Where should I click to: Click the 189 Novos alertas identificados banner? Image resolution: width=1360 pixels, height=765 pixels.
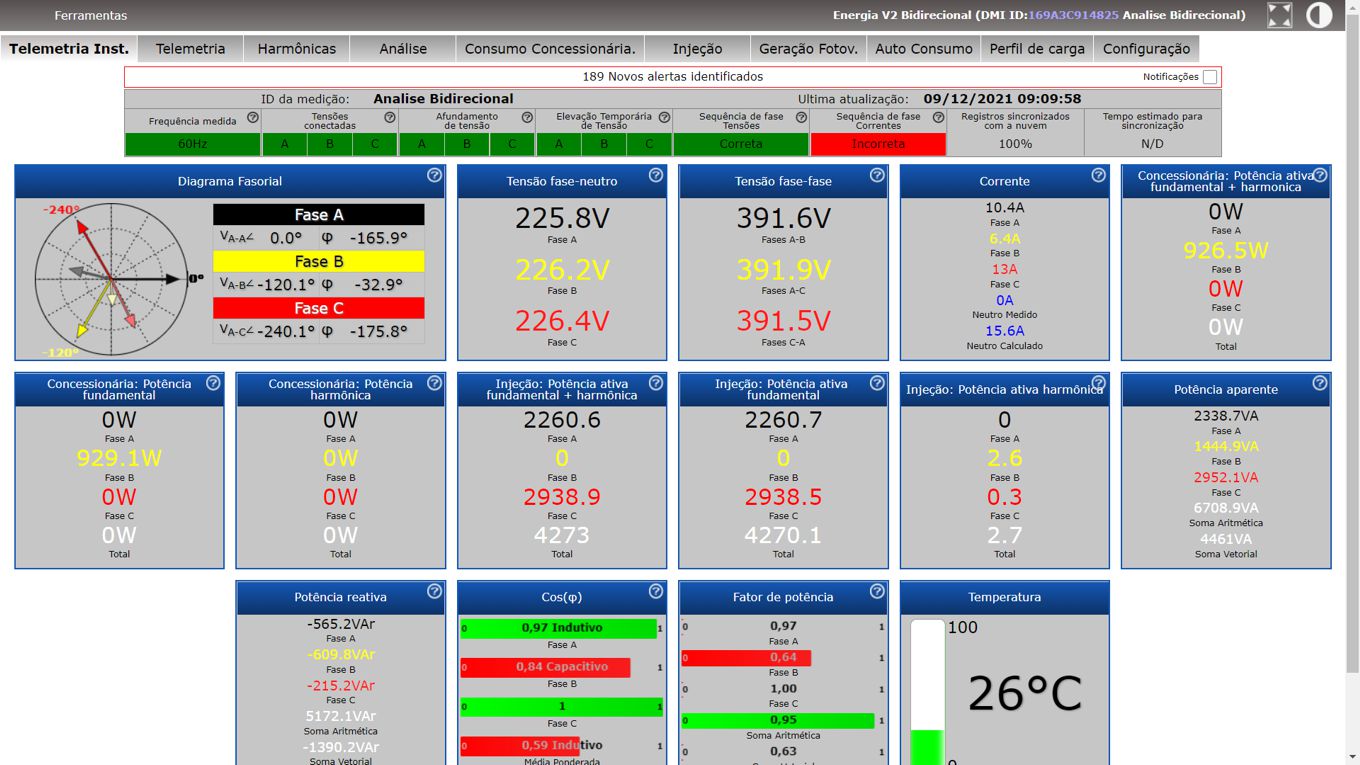point(672,77)
